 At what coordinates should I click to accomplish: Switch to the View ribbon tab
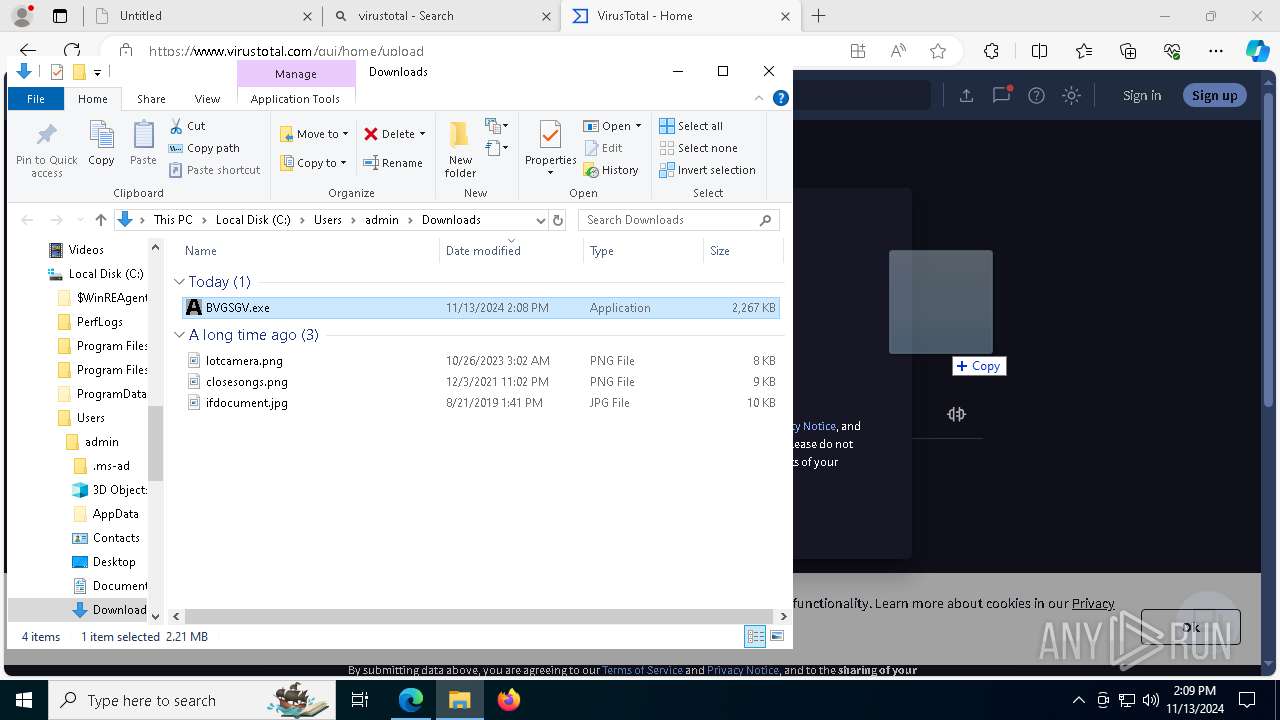click(x=207, y=99)
